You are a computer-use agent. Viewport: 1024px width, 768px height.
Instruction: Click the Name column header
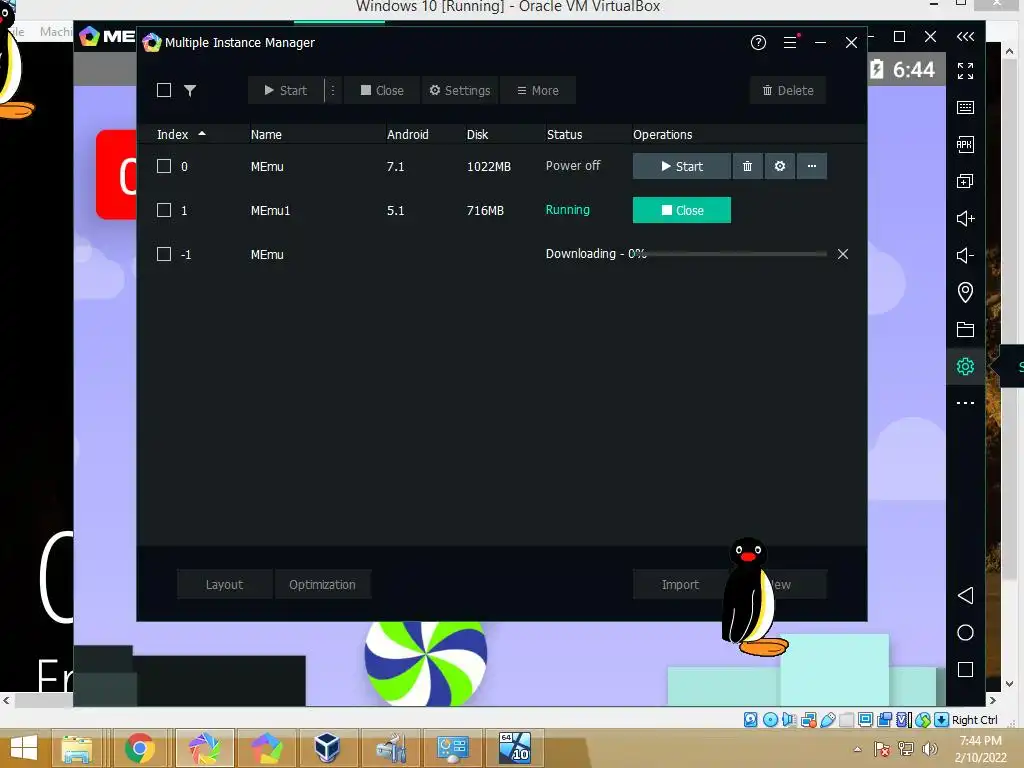[266, 135]
